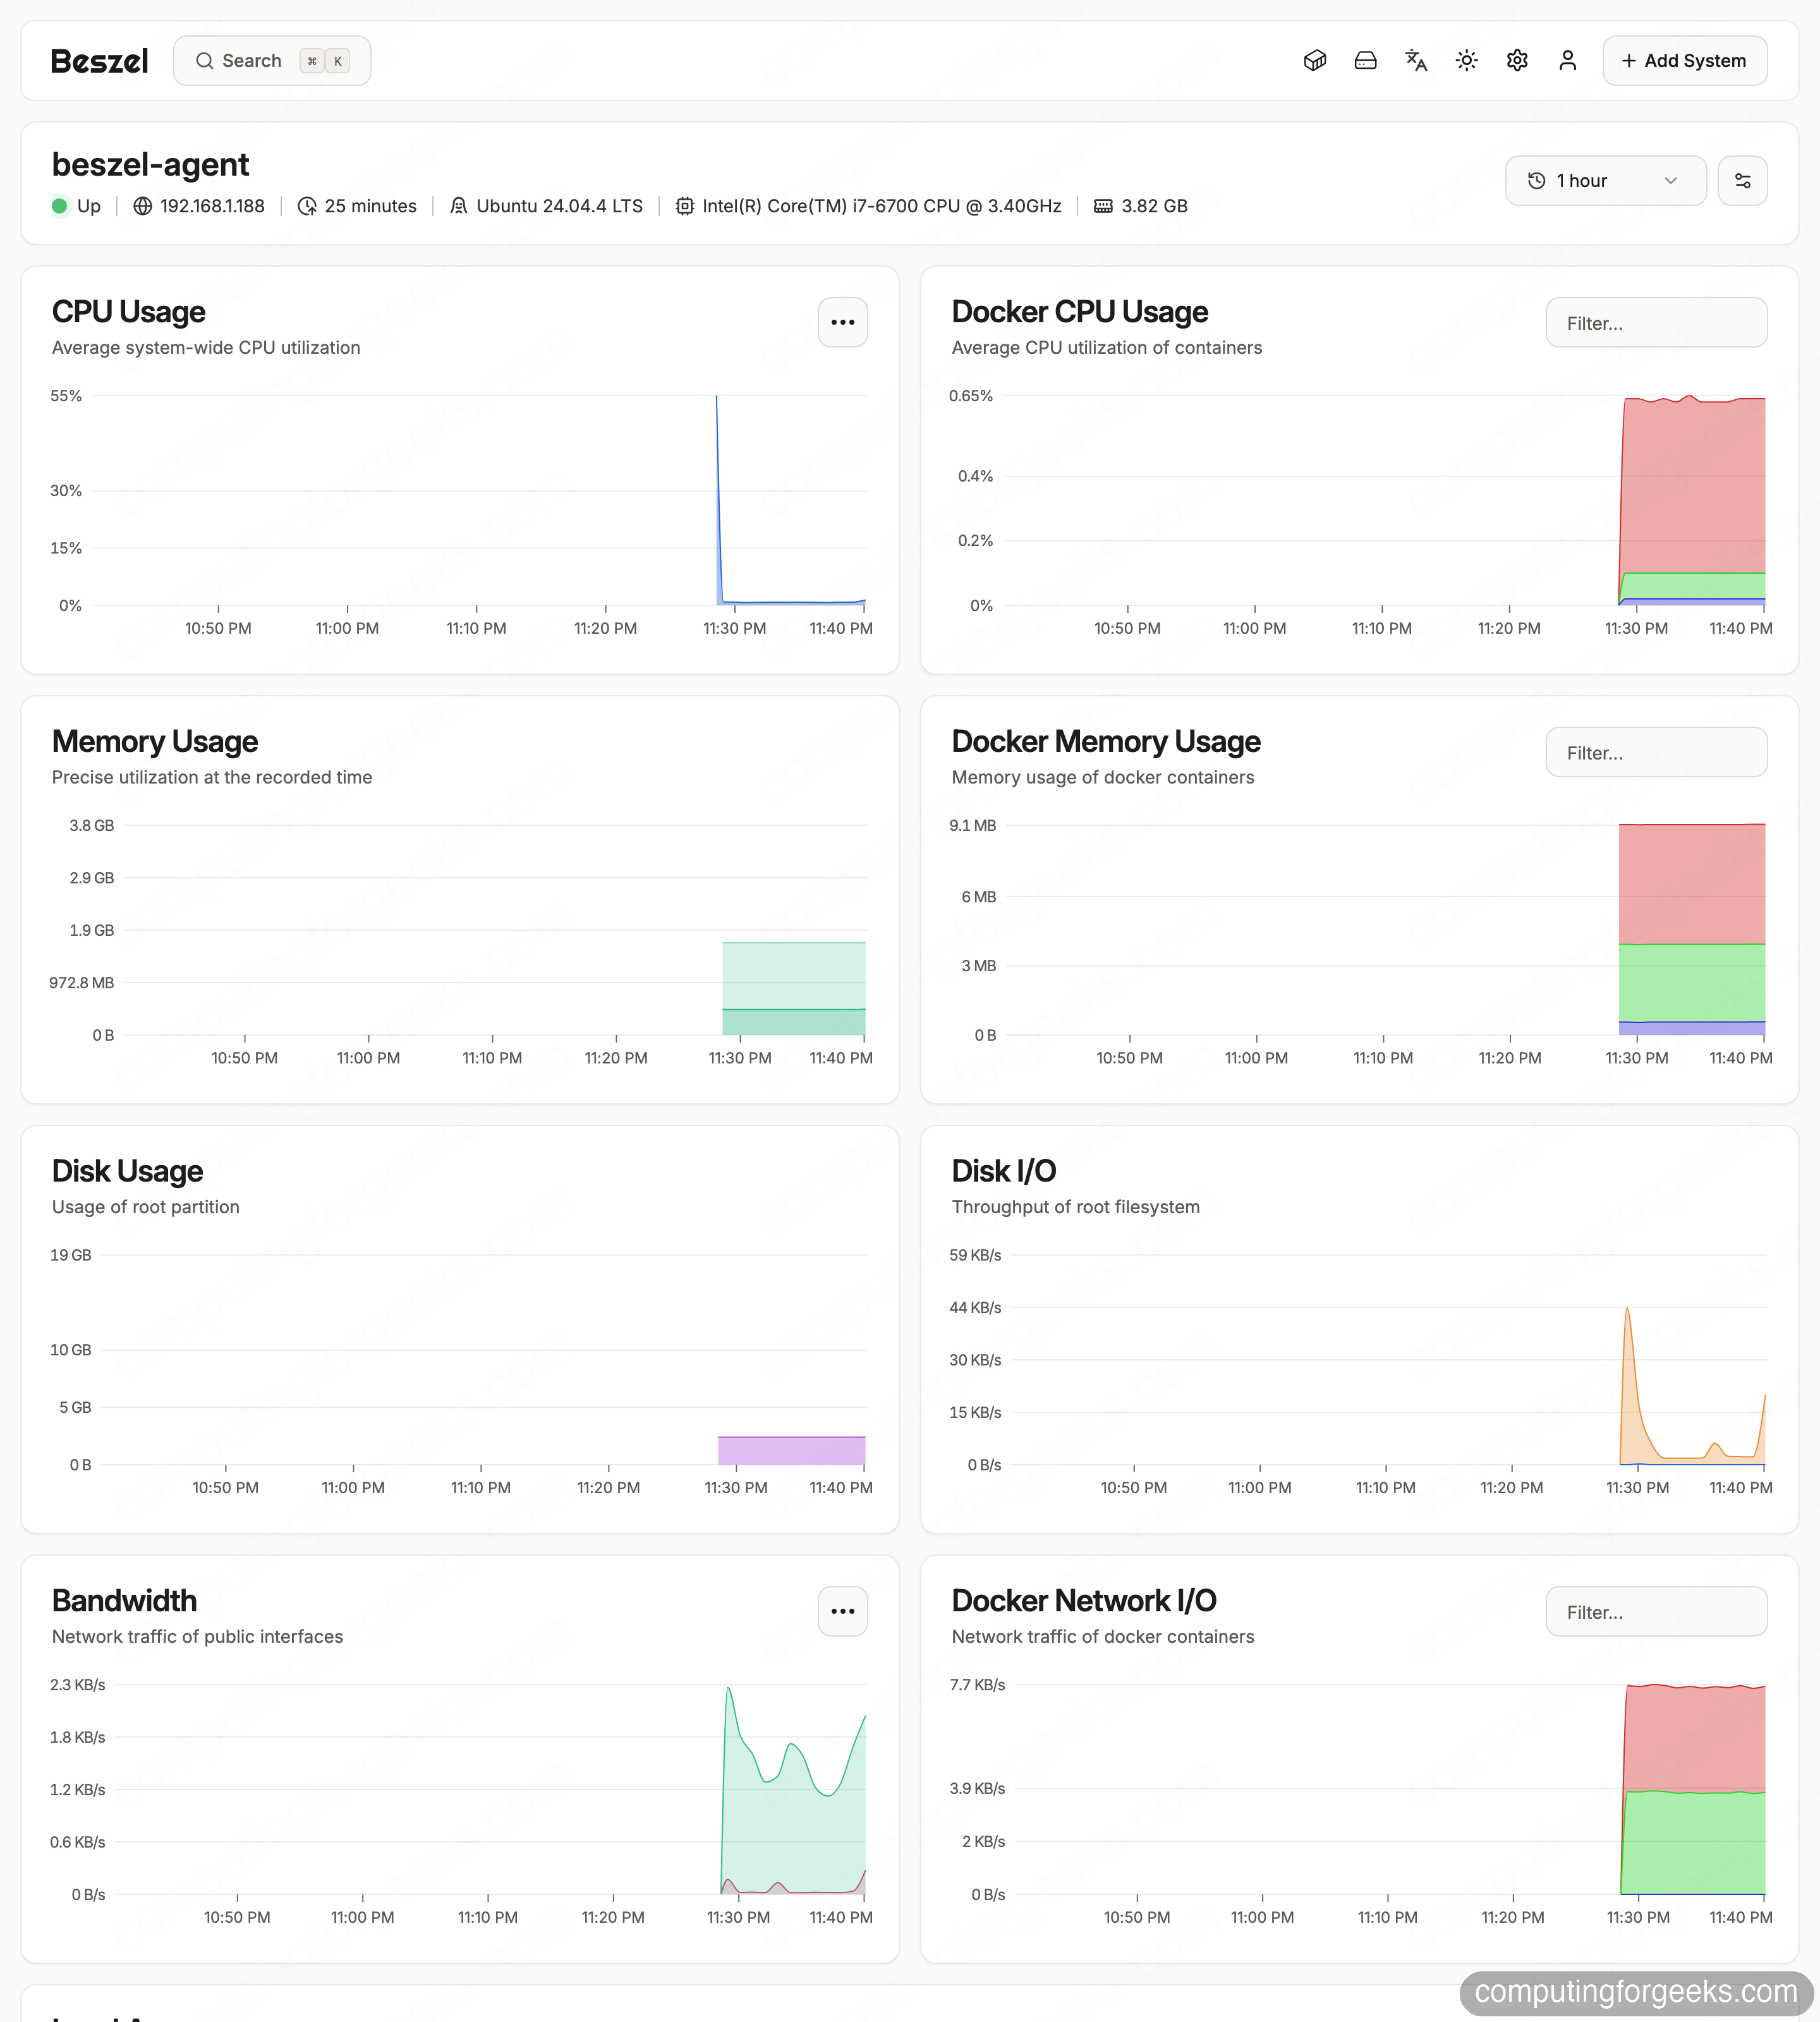The image size is (1820, 2022).
Task: Open the Search box
Action: point(272,61)
